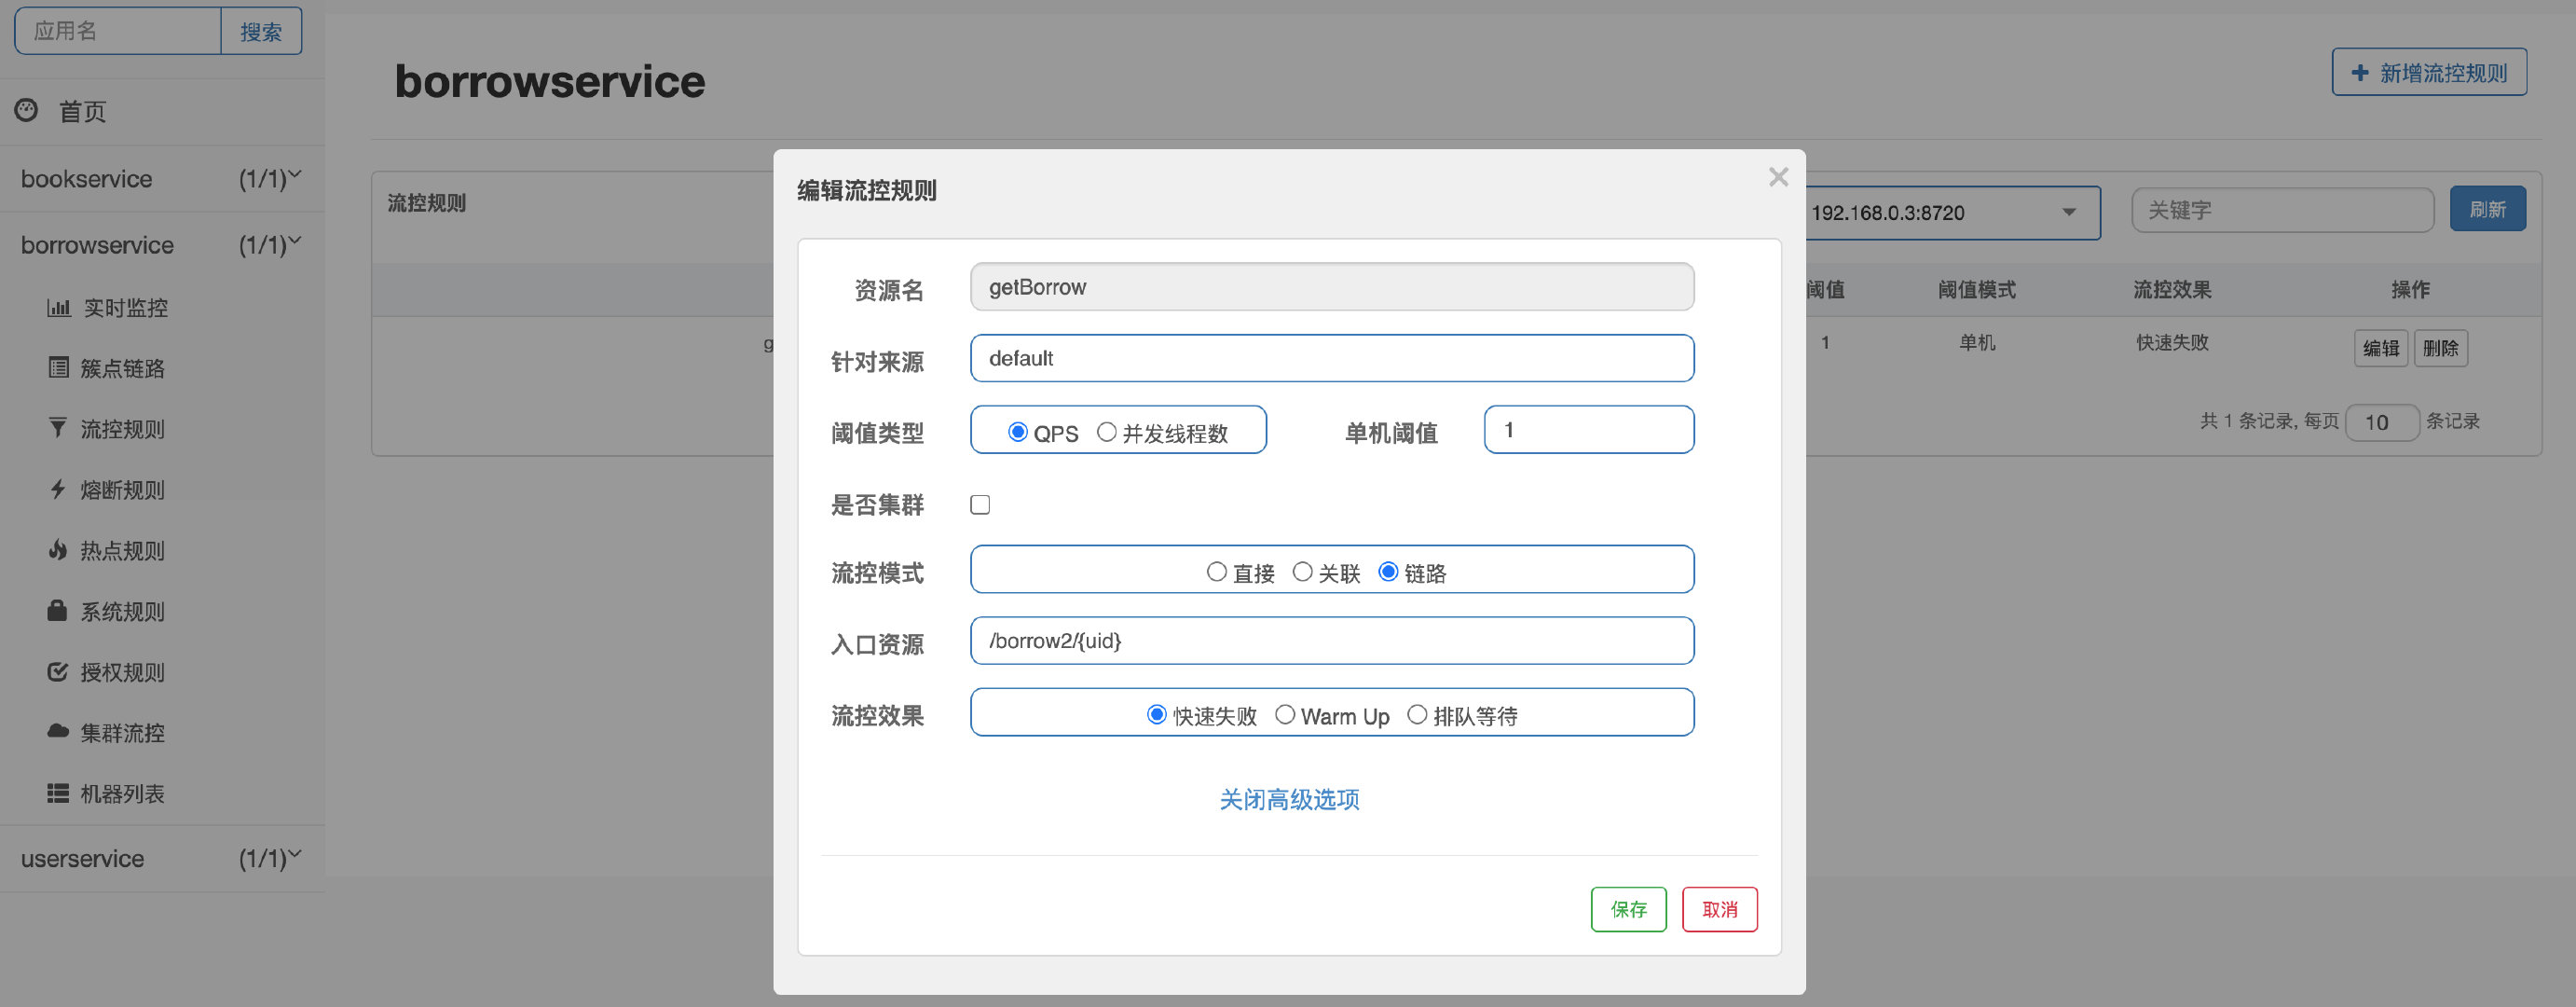Close the 编辑流控规则 dialog with X
The height and width of the screenshot is (1007, 2576).
(1778, 178)
